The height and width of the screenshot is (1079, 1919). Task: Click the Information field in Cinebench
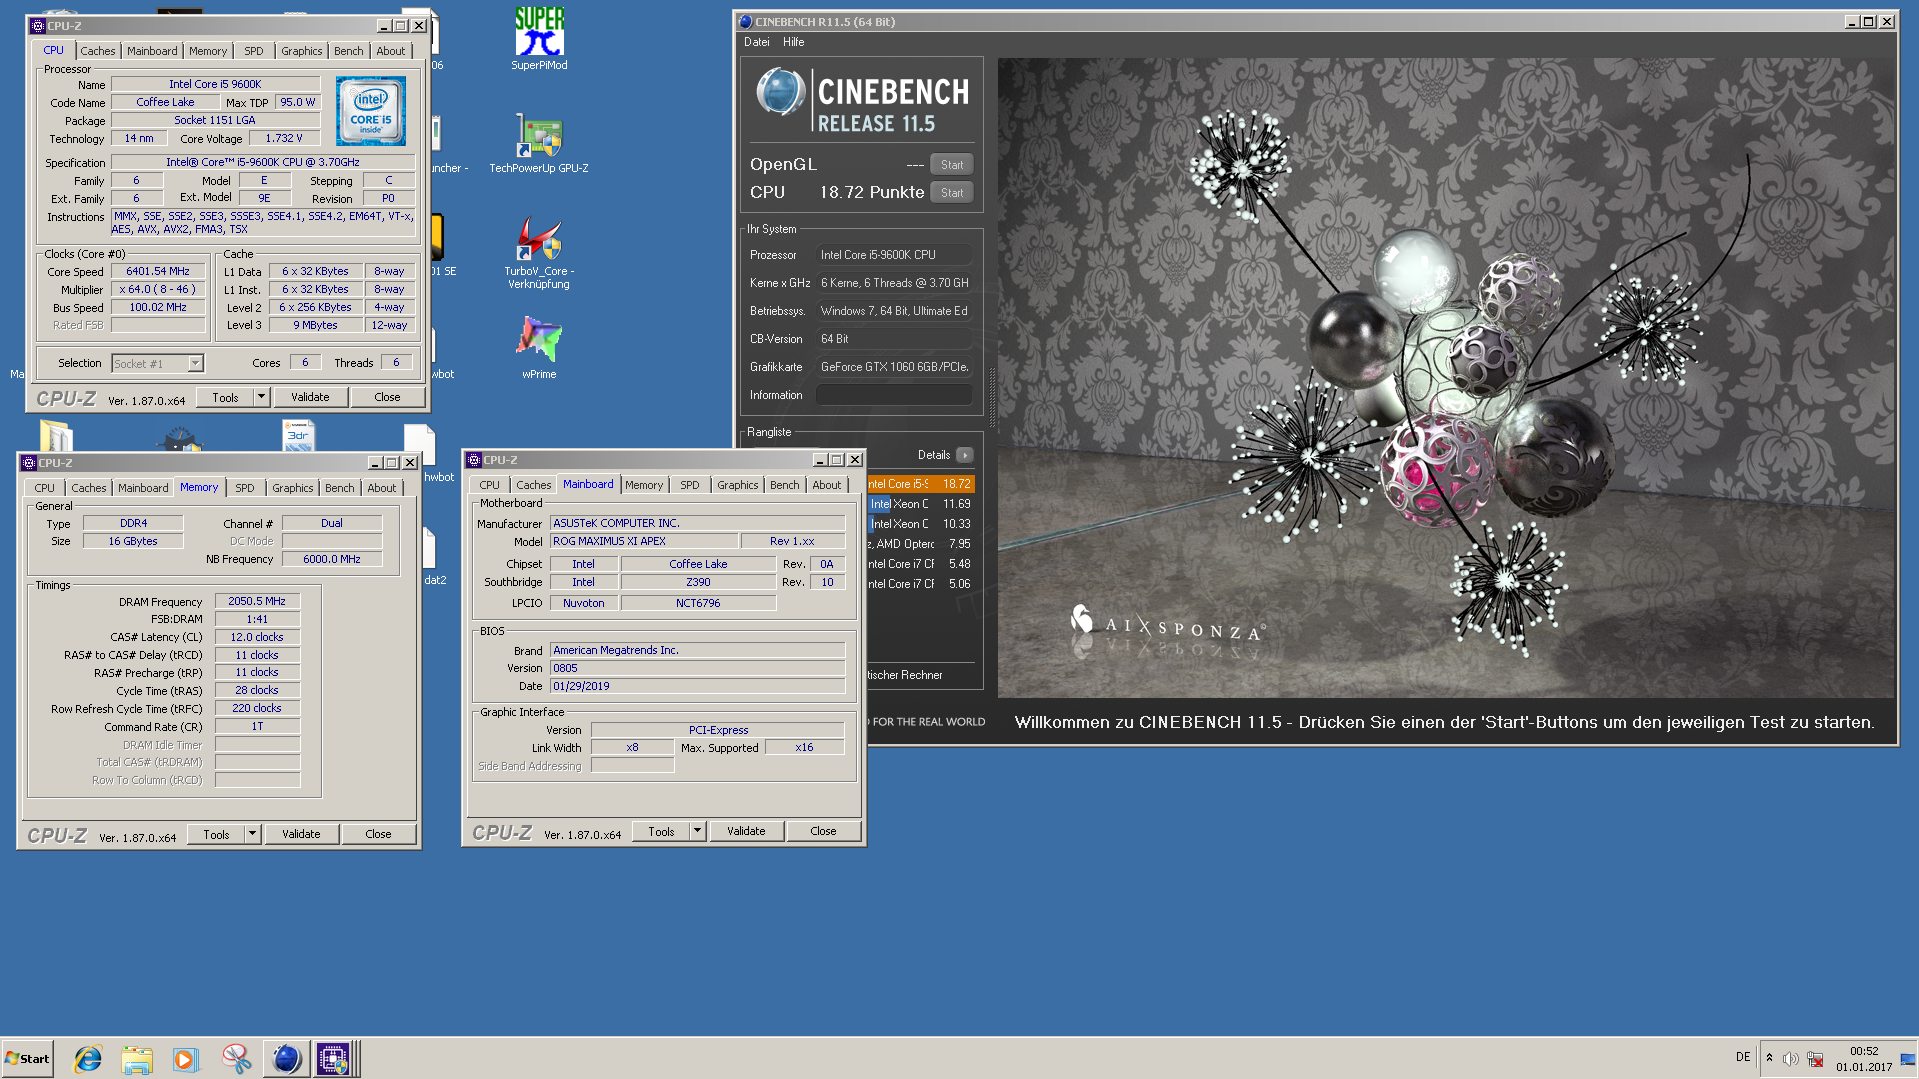tap(894, 395)
